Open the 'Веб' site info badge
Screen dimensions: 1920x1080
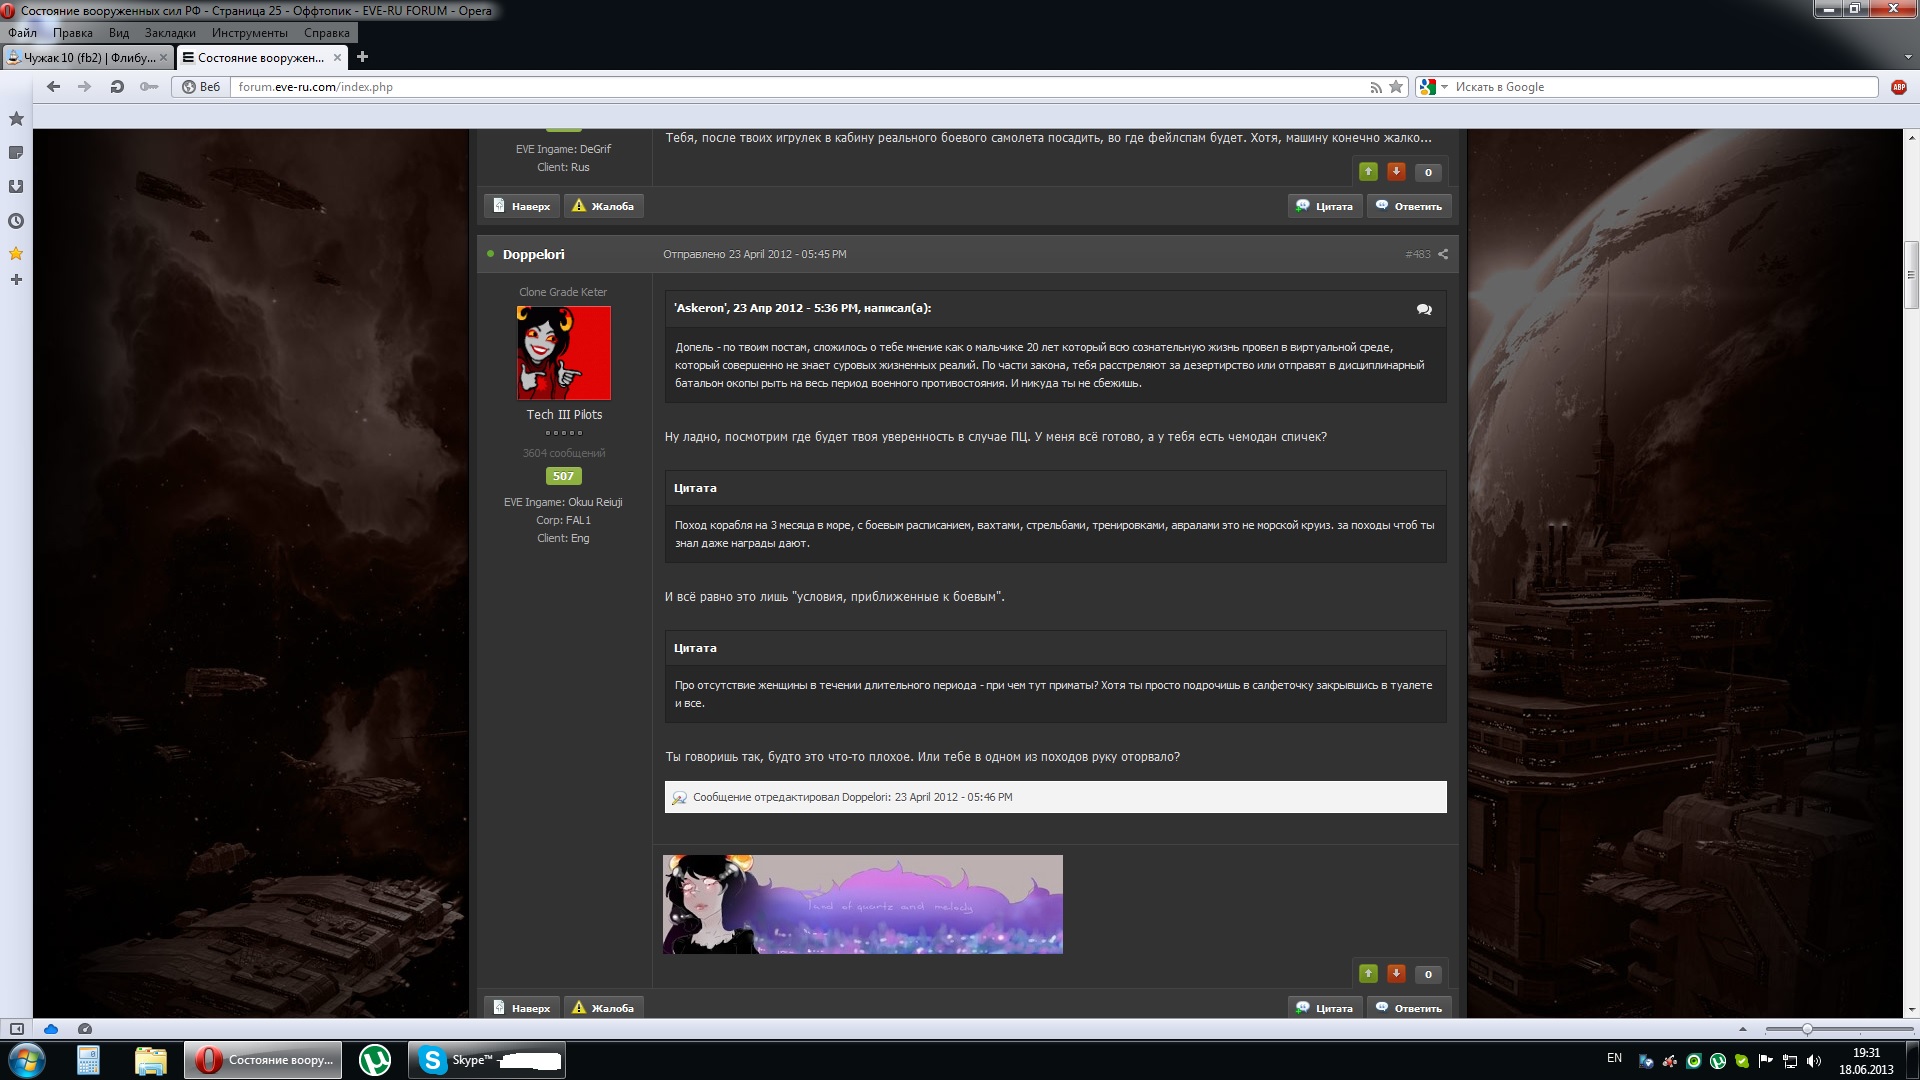tap(201, 87)
